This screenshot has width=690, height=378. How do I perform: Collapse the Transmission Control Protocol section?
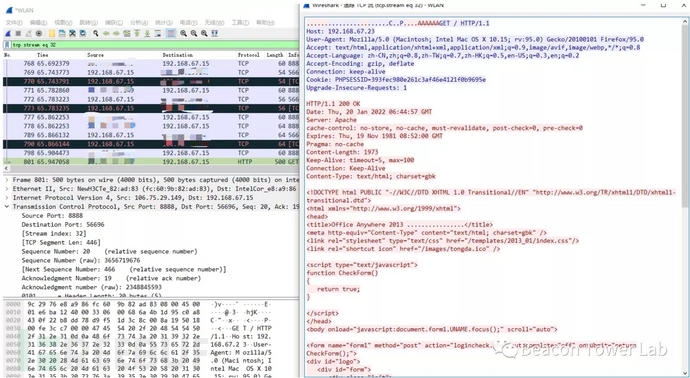click(7, 207)
